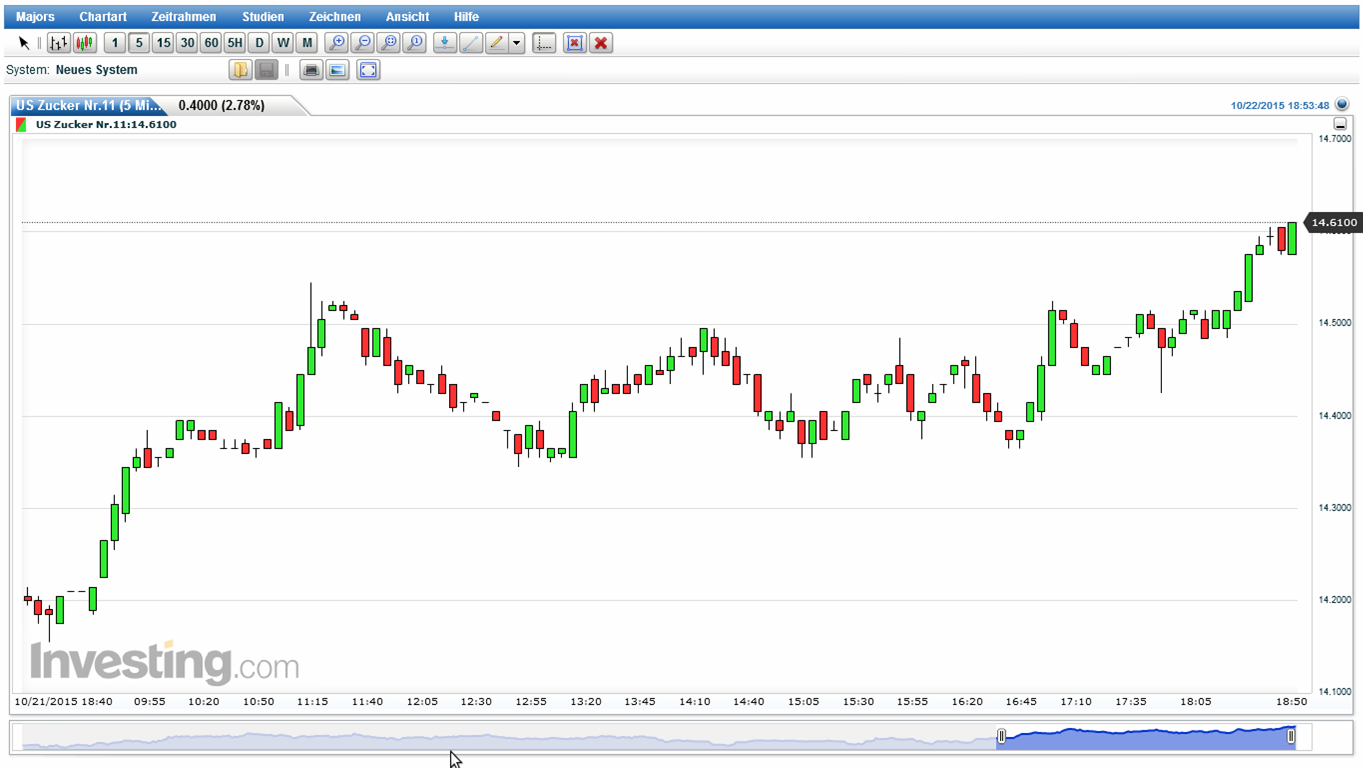Click the "US Zucker Nr.11:14.6100" legend label

tap(106, 125)
